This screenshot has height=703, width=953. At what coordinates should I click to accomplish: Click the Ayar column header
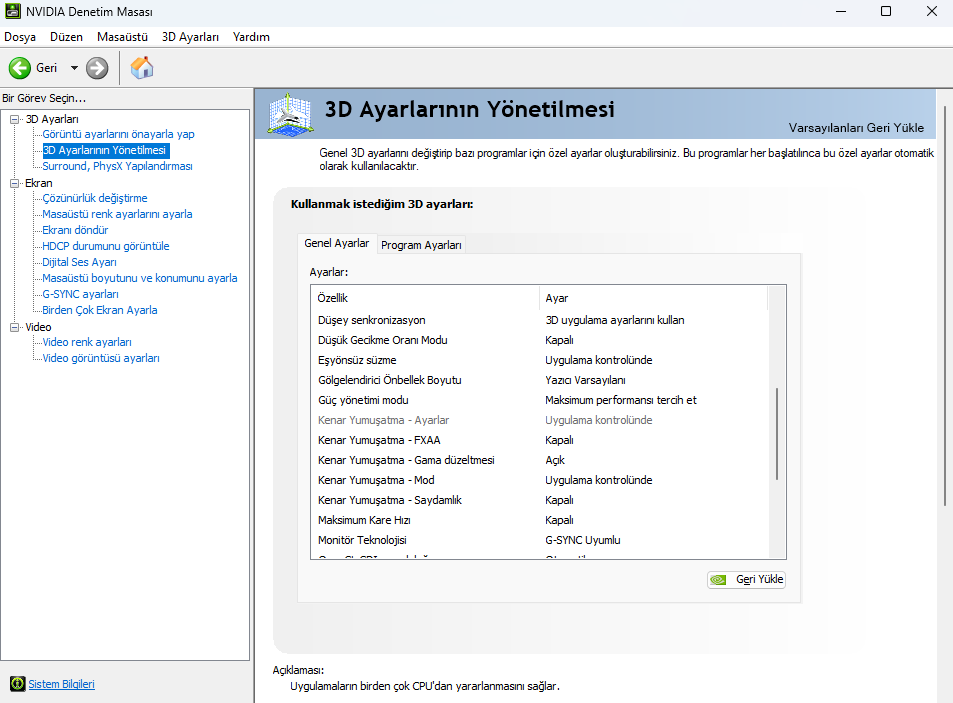[x=653, y=298]
